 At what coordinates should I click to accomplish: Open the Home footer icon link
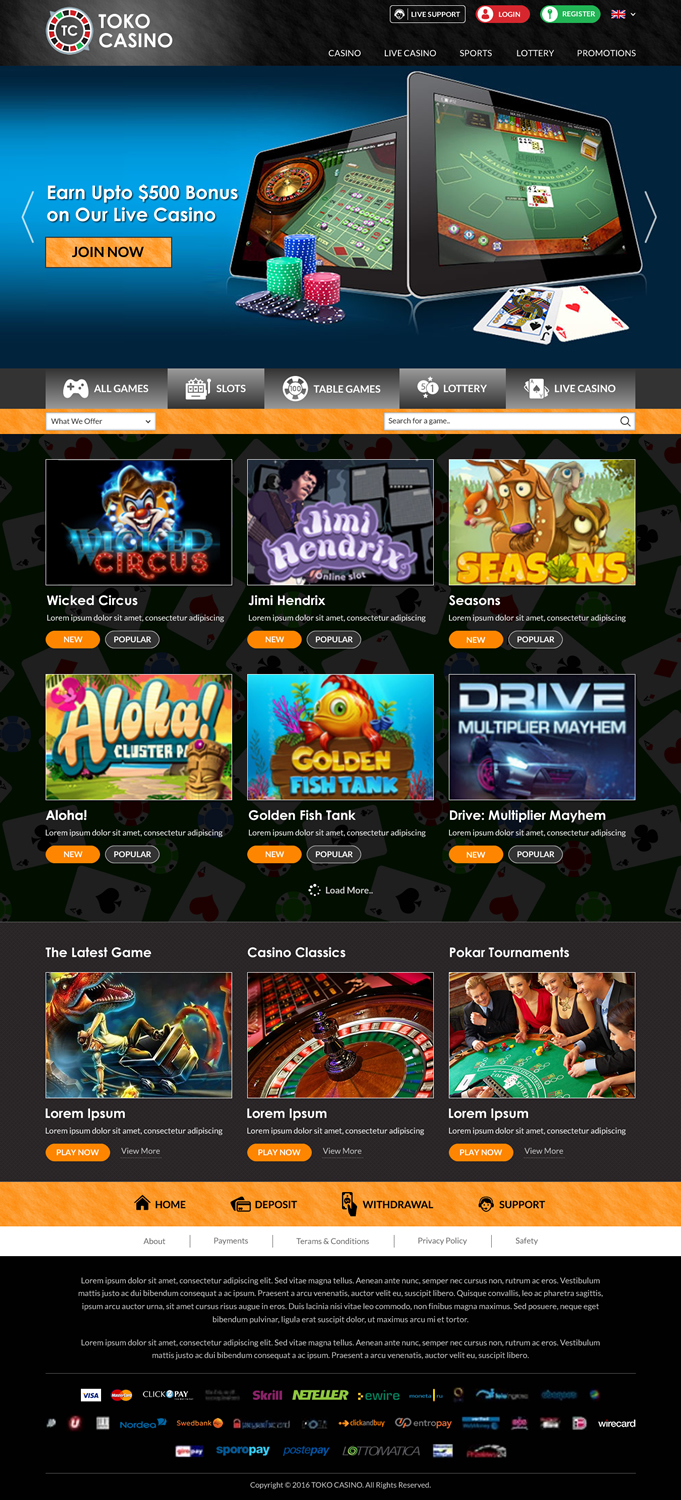tap(160, 1204)
